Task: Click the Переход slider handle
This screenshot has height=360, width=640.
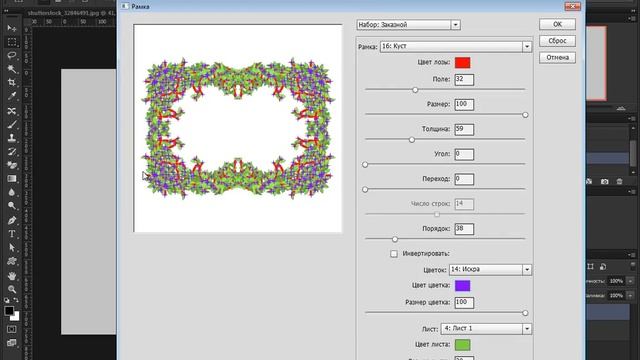Action: pos(365,189)
